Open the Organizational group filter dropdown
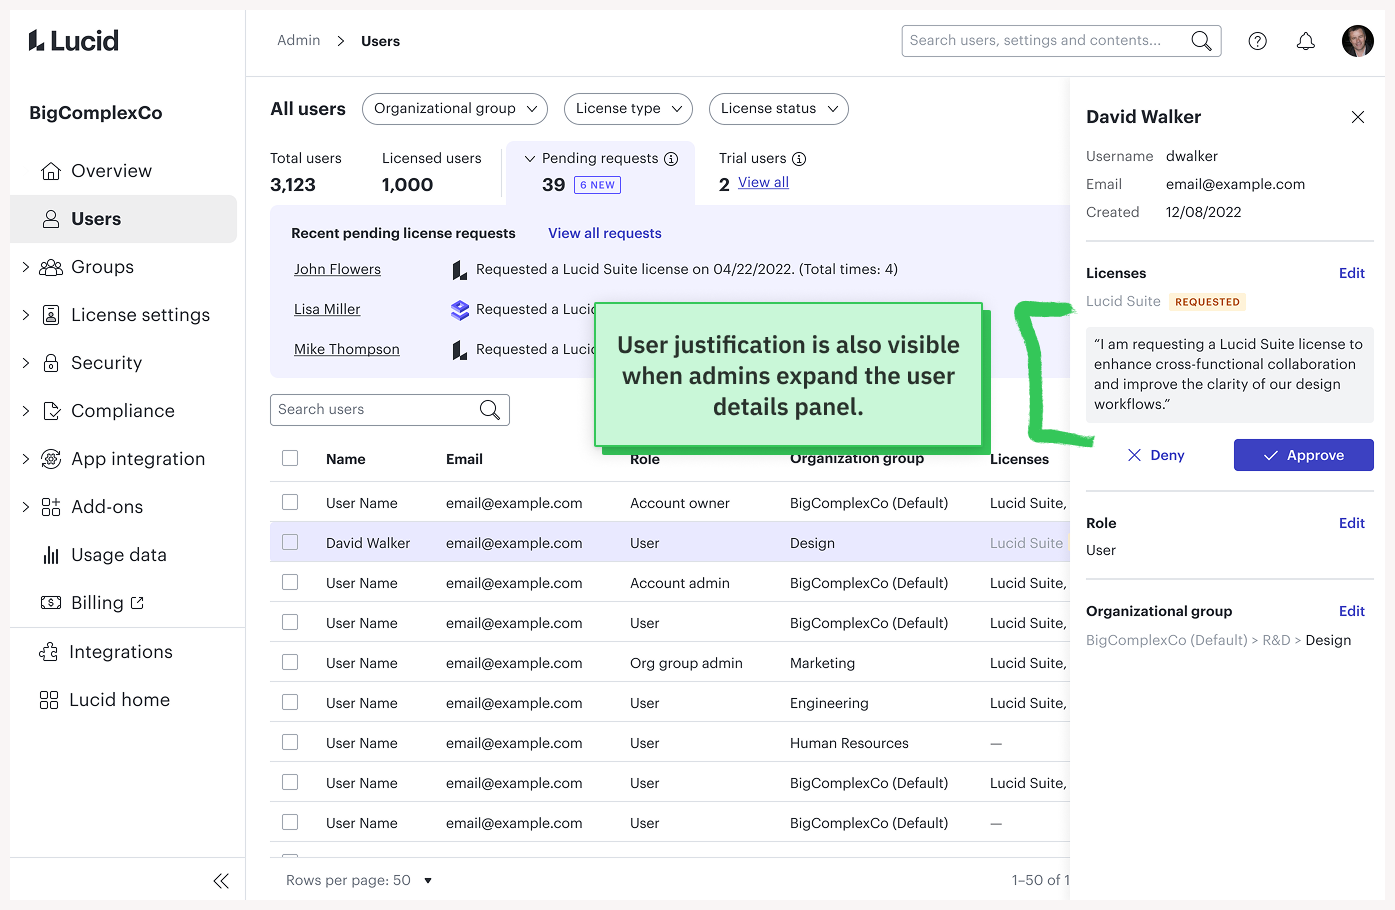The width and height of the screenshot is (1395, 910). pyautogui.click(x=455, y=109)
